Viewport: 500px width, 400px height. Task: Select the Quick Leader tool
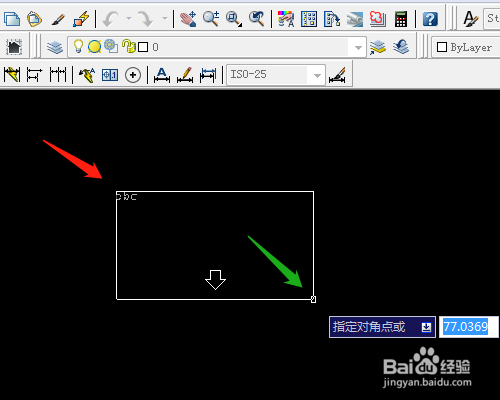point(87,75)
